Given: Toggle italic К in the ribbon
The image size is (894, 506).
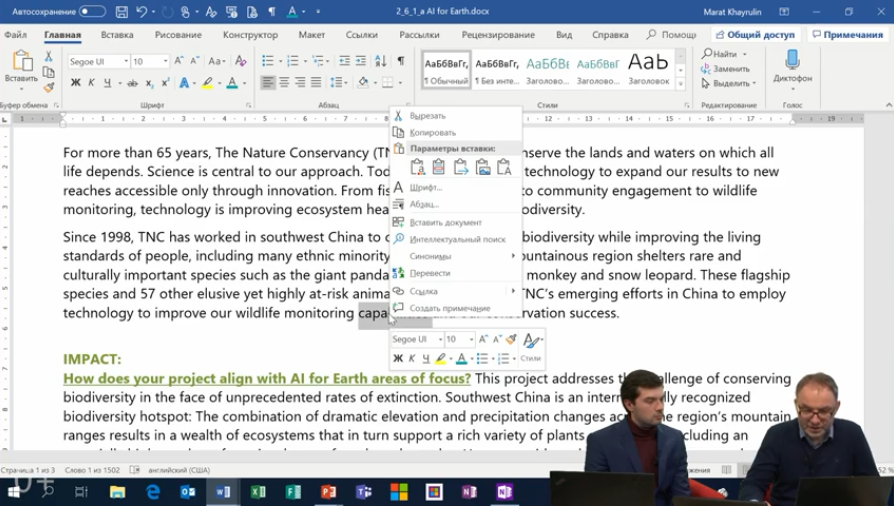Looking at the screenshot, I should point(91,83).
